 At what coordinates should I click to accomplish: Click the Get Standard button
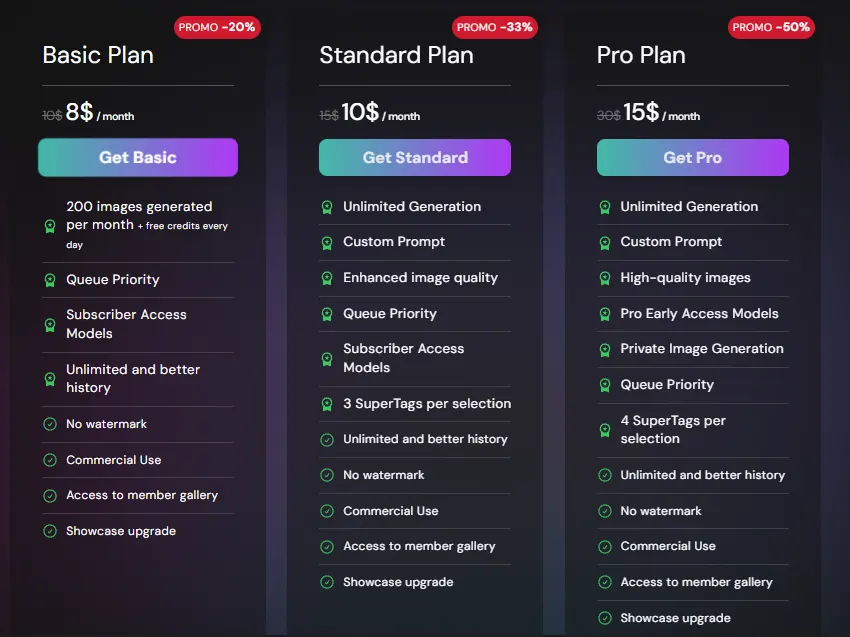coord(414,157)
